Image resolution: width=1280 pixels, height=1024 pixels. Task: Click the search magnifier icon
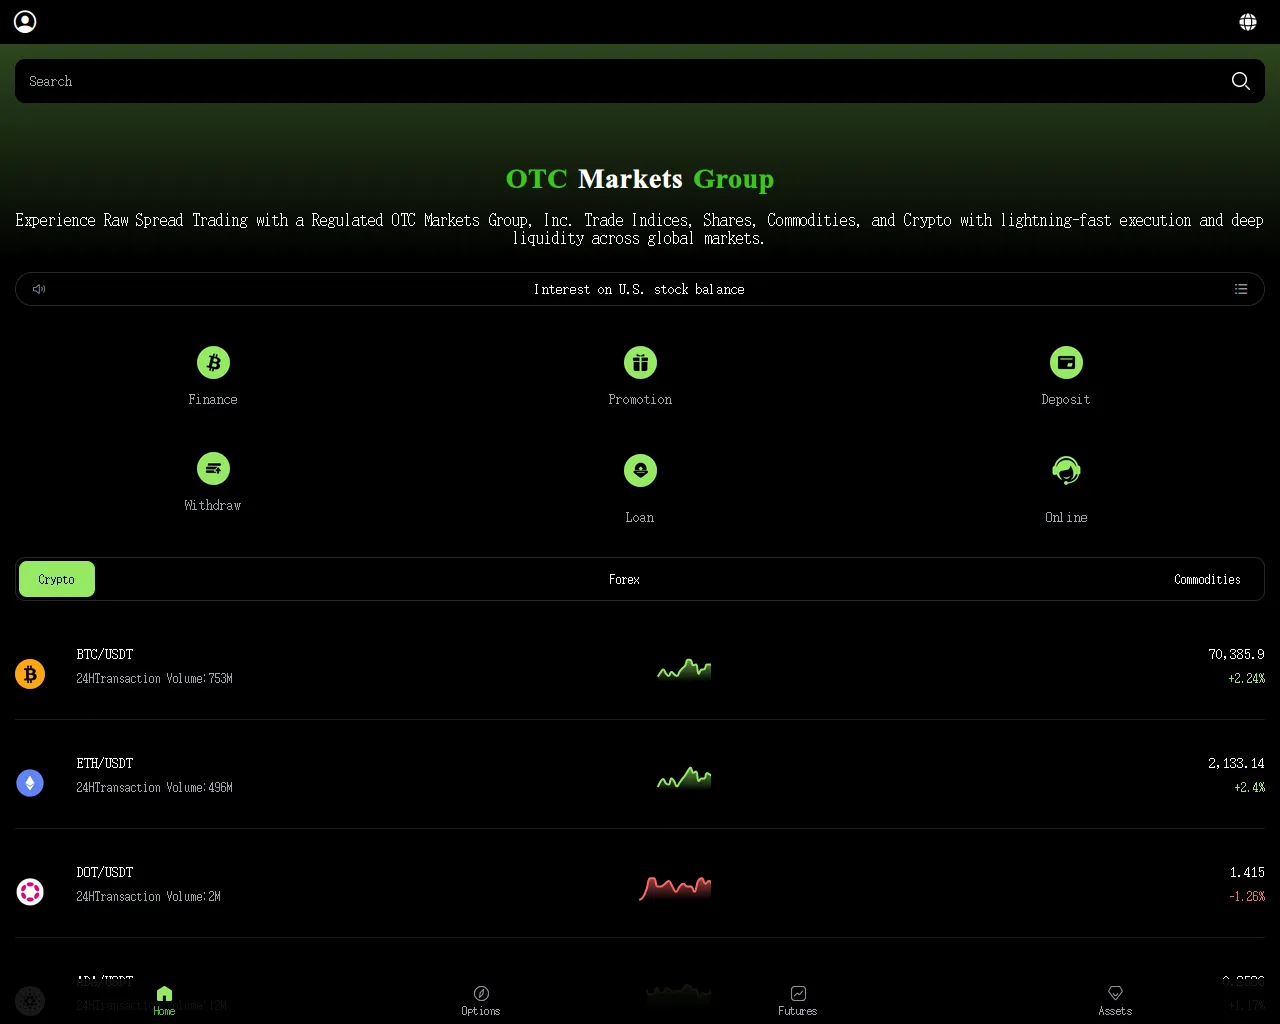pyautogui.click(x=1241, y=81)
